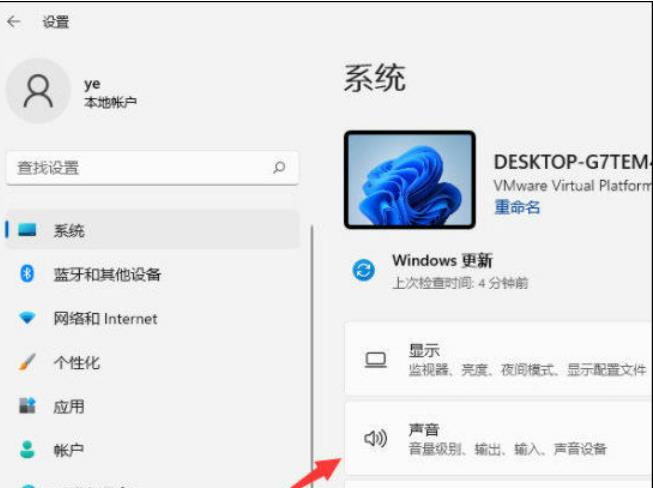Image resolution: width=653 pixels, height=488 pixels.
Task: Click the apps grid icon in sidebar
Action: coord(27,406)
